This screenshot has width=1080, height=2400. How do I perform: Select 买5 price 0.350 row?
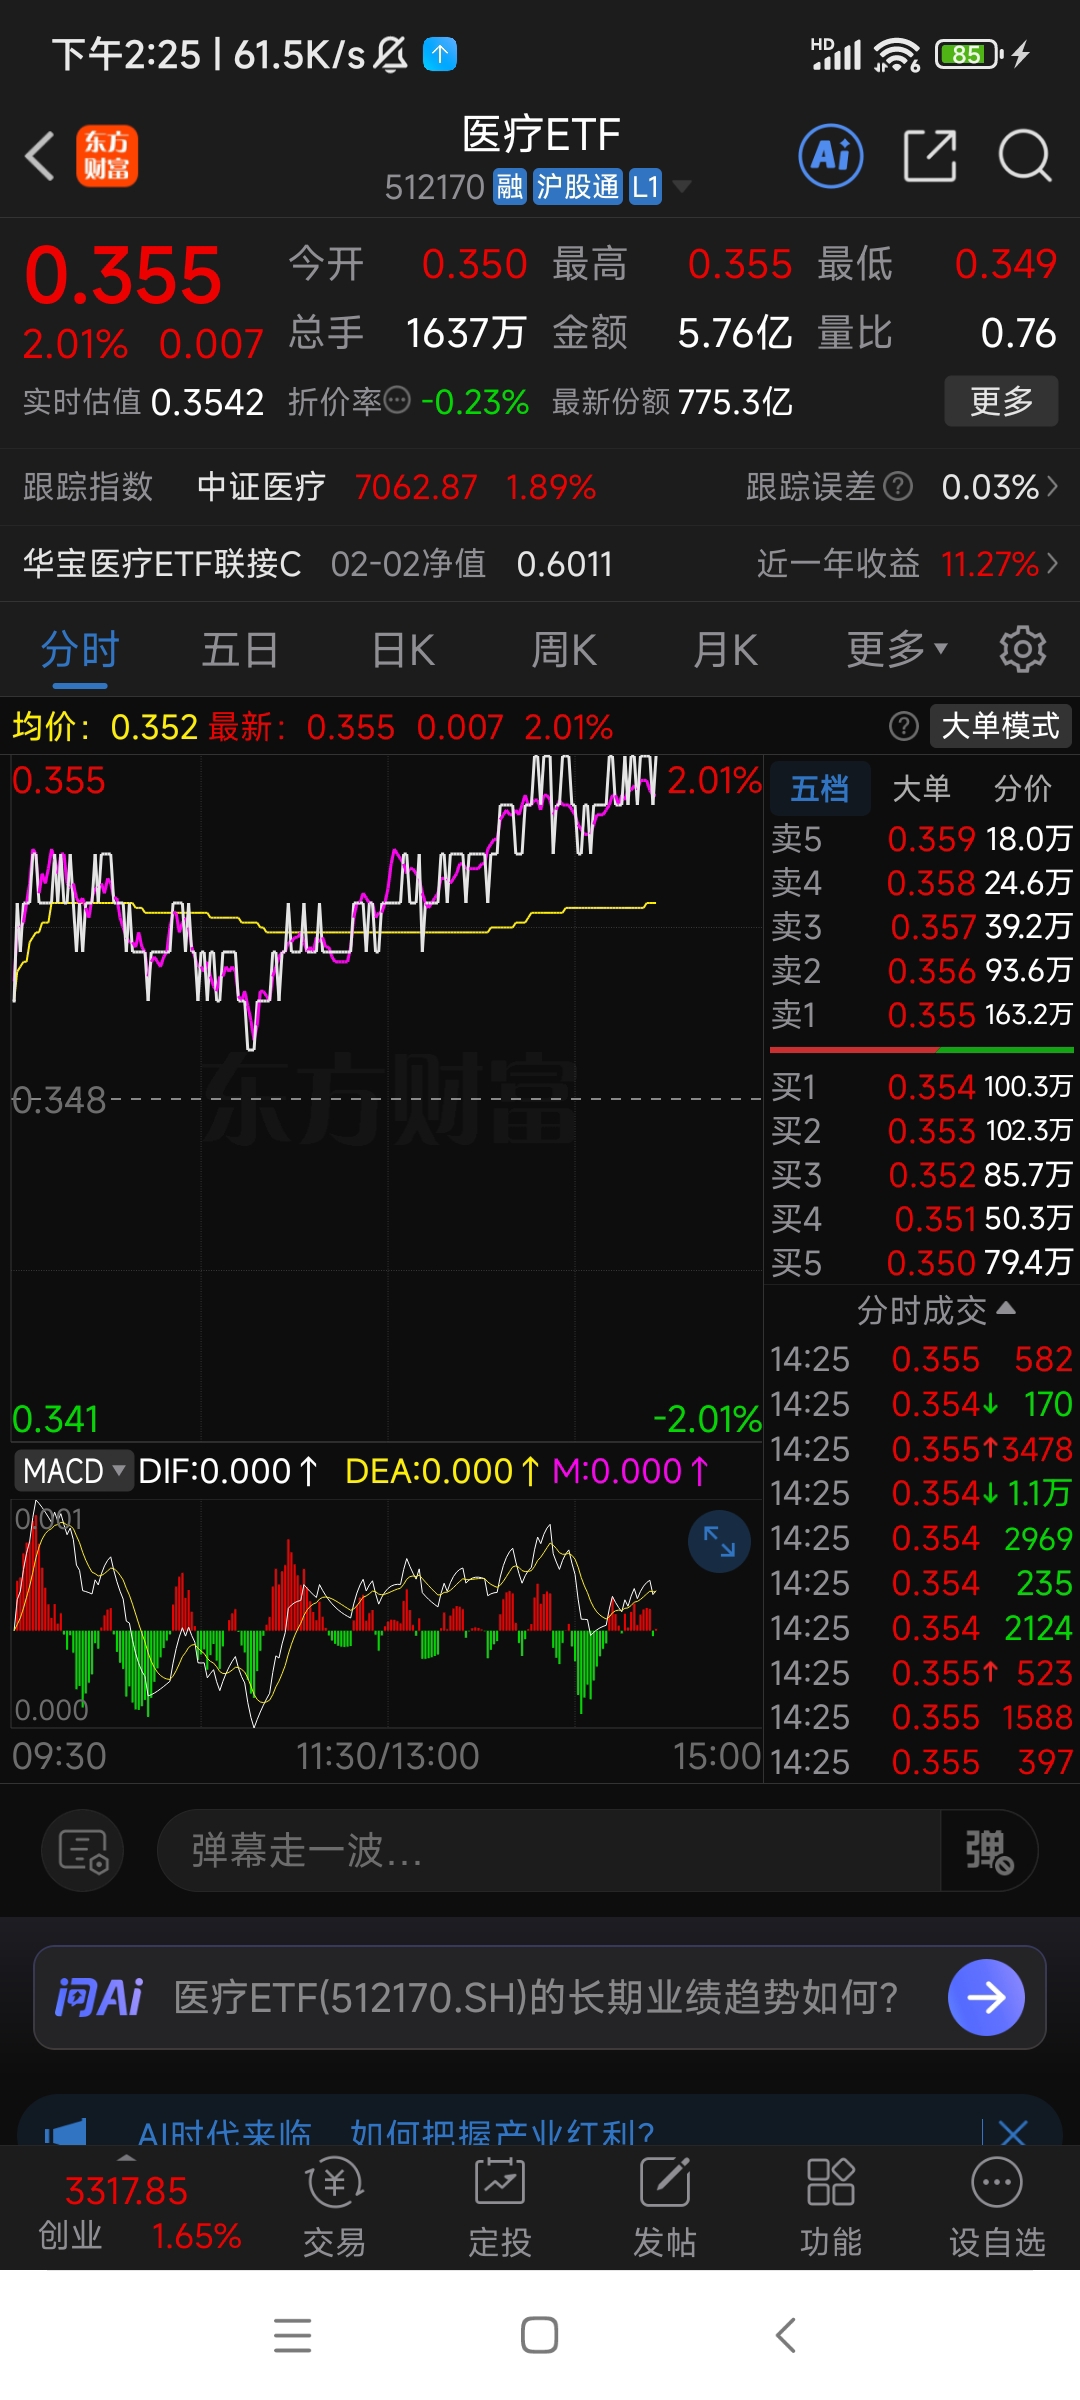click(x=922, y=1263)
